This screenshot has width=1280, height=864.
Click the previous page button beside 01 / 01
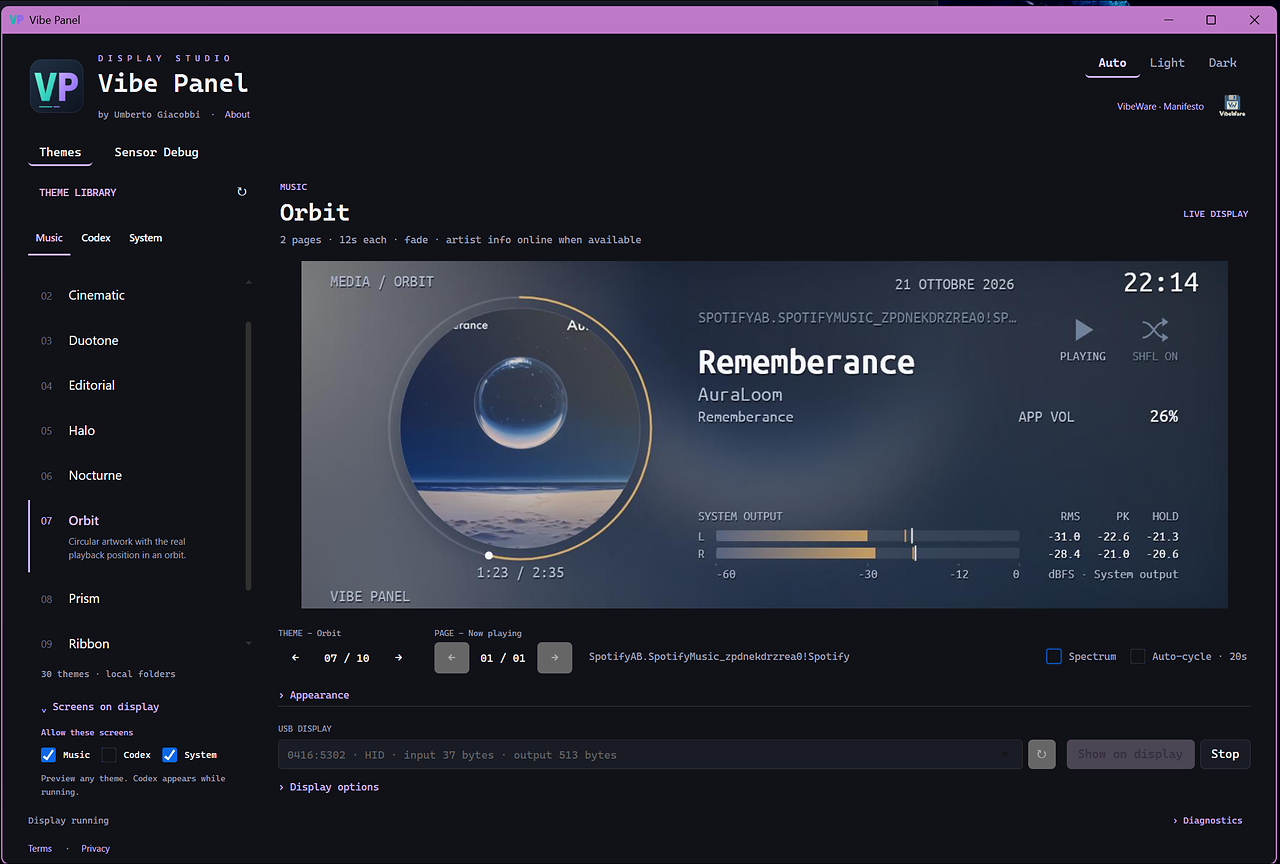pos(451,658)
